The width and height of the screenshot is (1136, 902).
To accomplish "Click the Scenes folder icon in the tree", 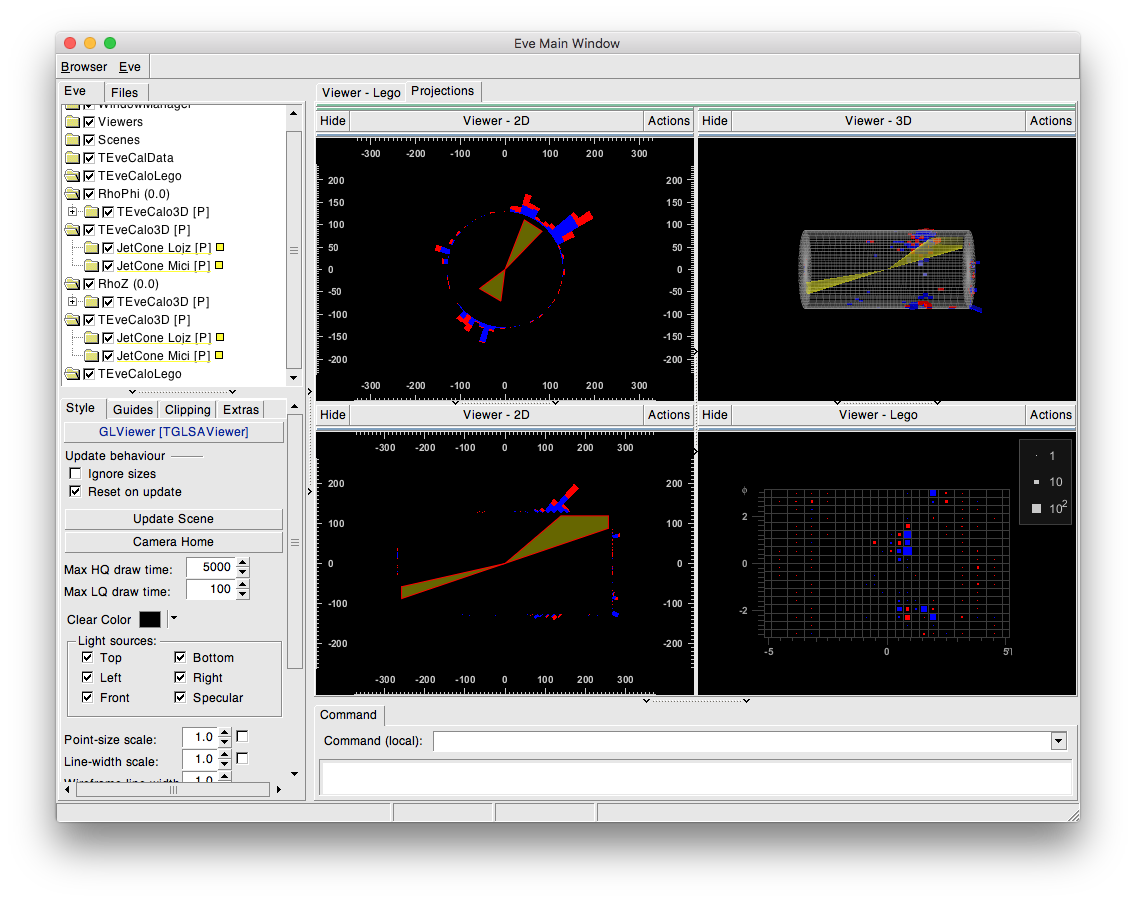I will [x=75, y=139].
